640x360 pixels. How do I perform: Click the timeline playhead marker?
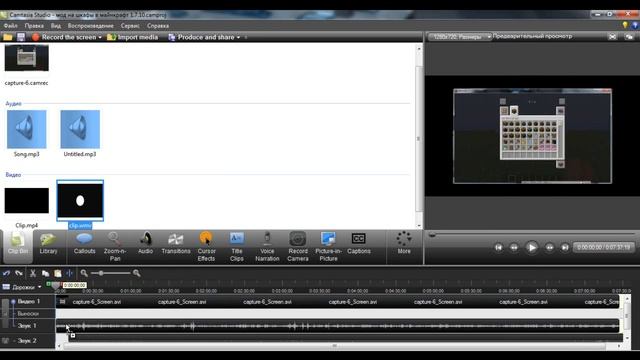pos(55,286)
